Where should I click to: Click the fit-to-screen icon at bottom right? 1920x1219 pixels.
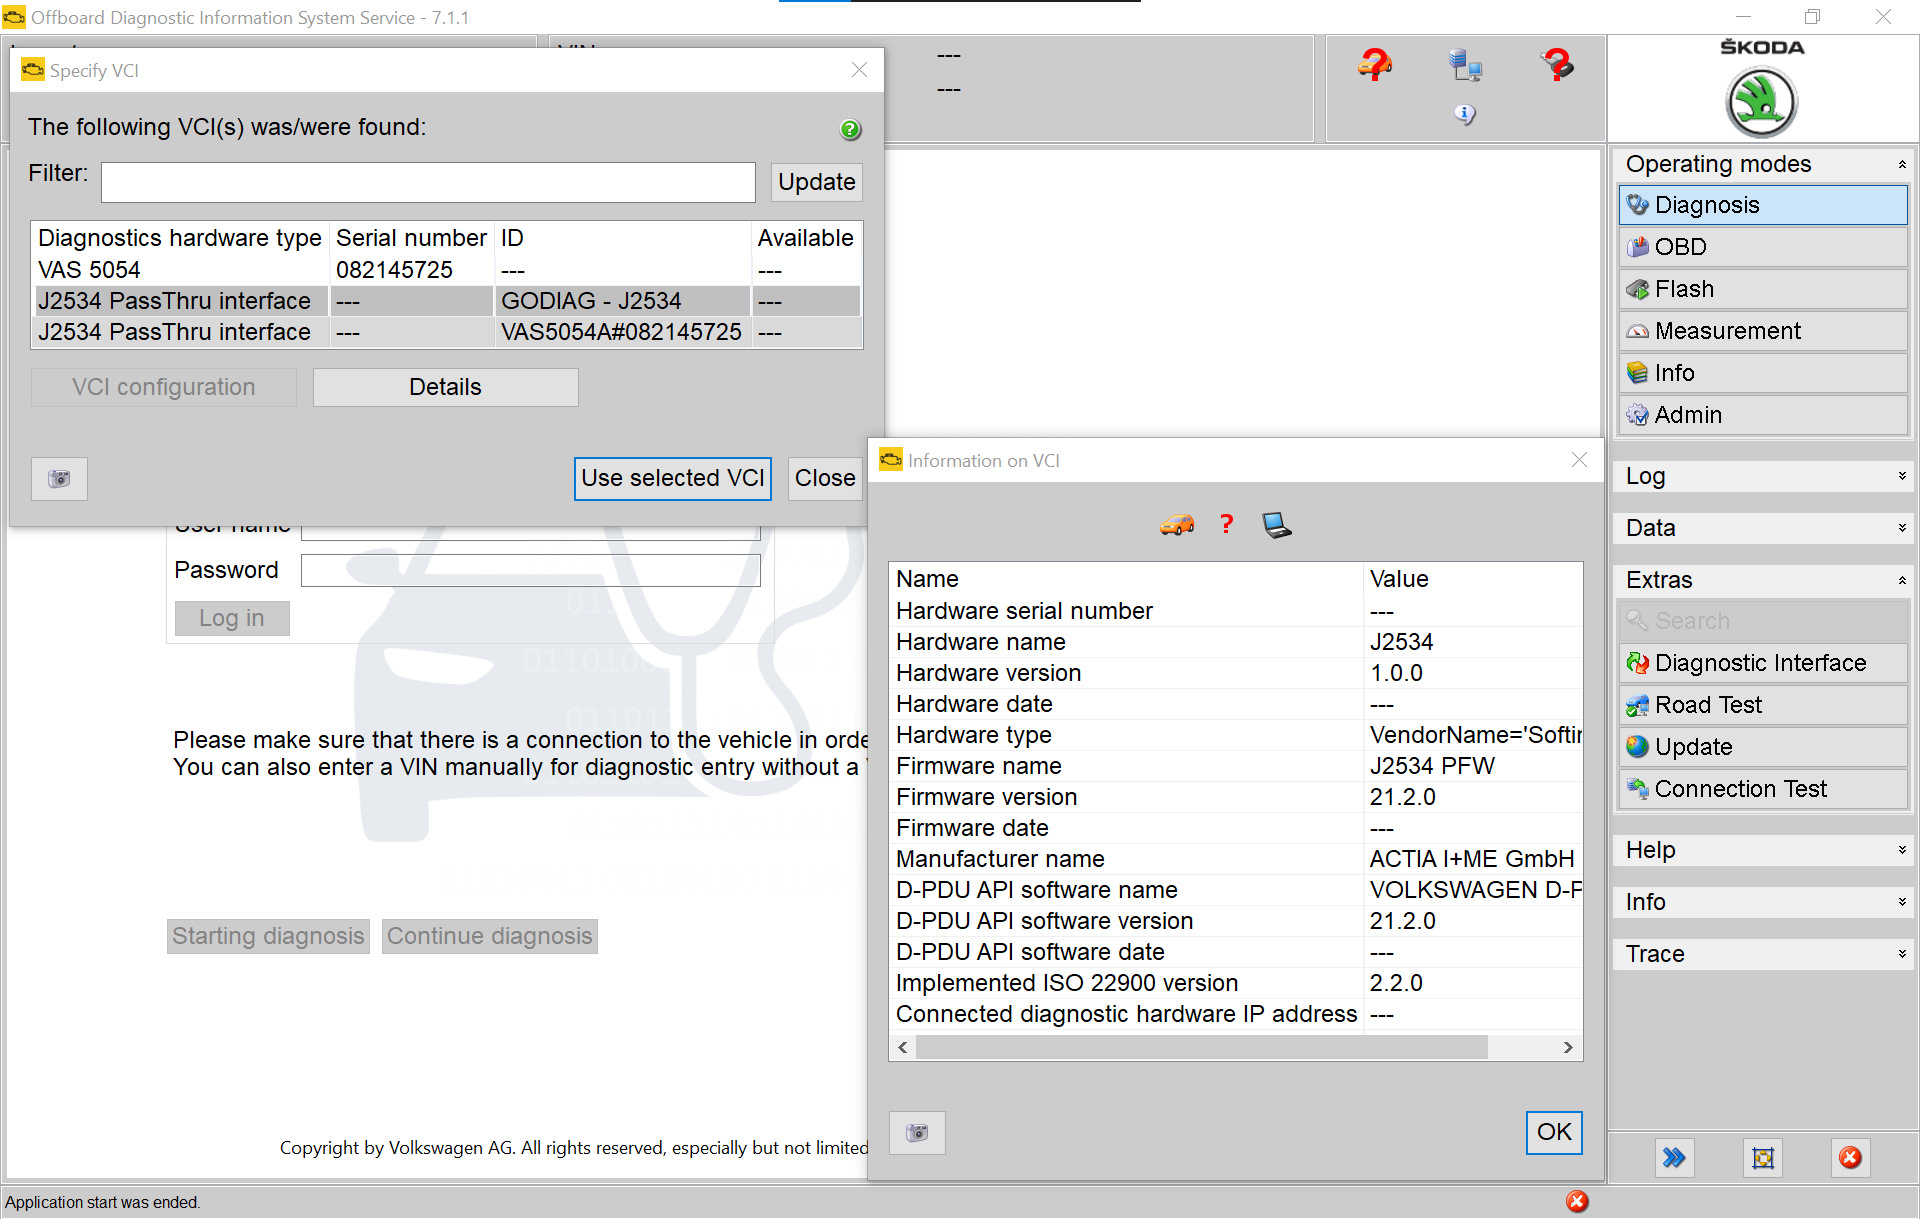point(1763,1158)
